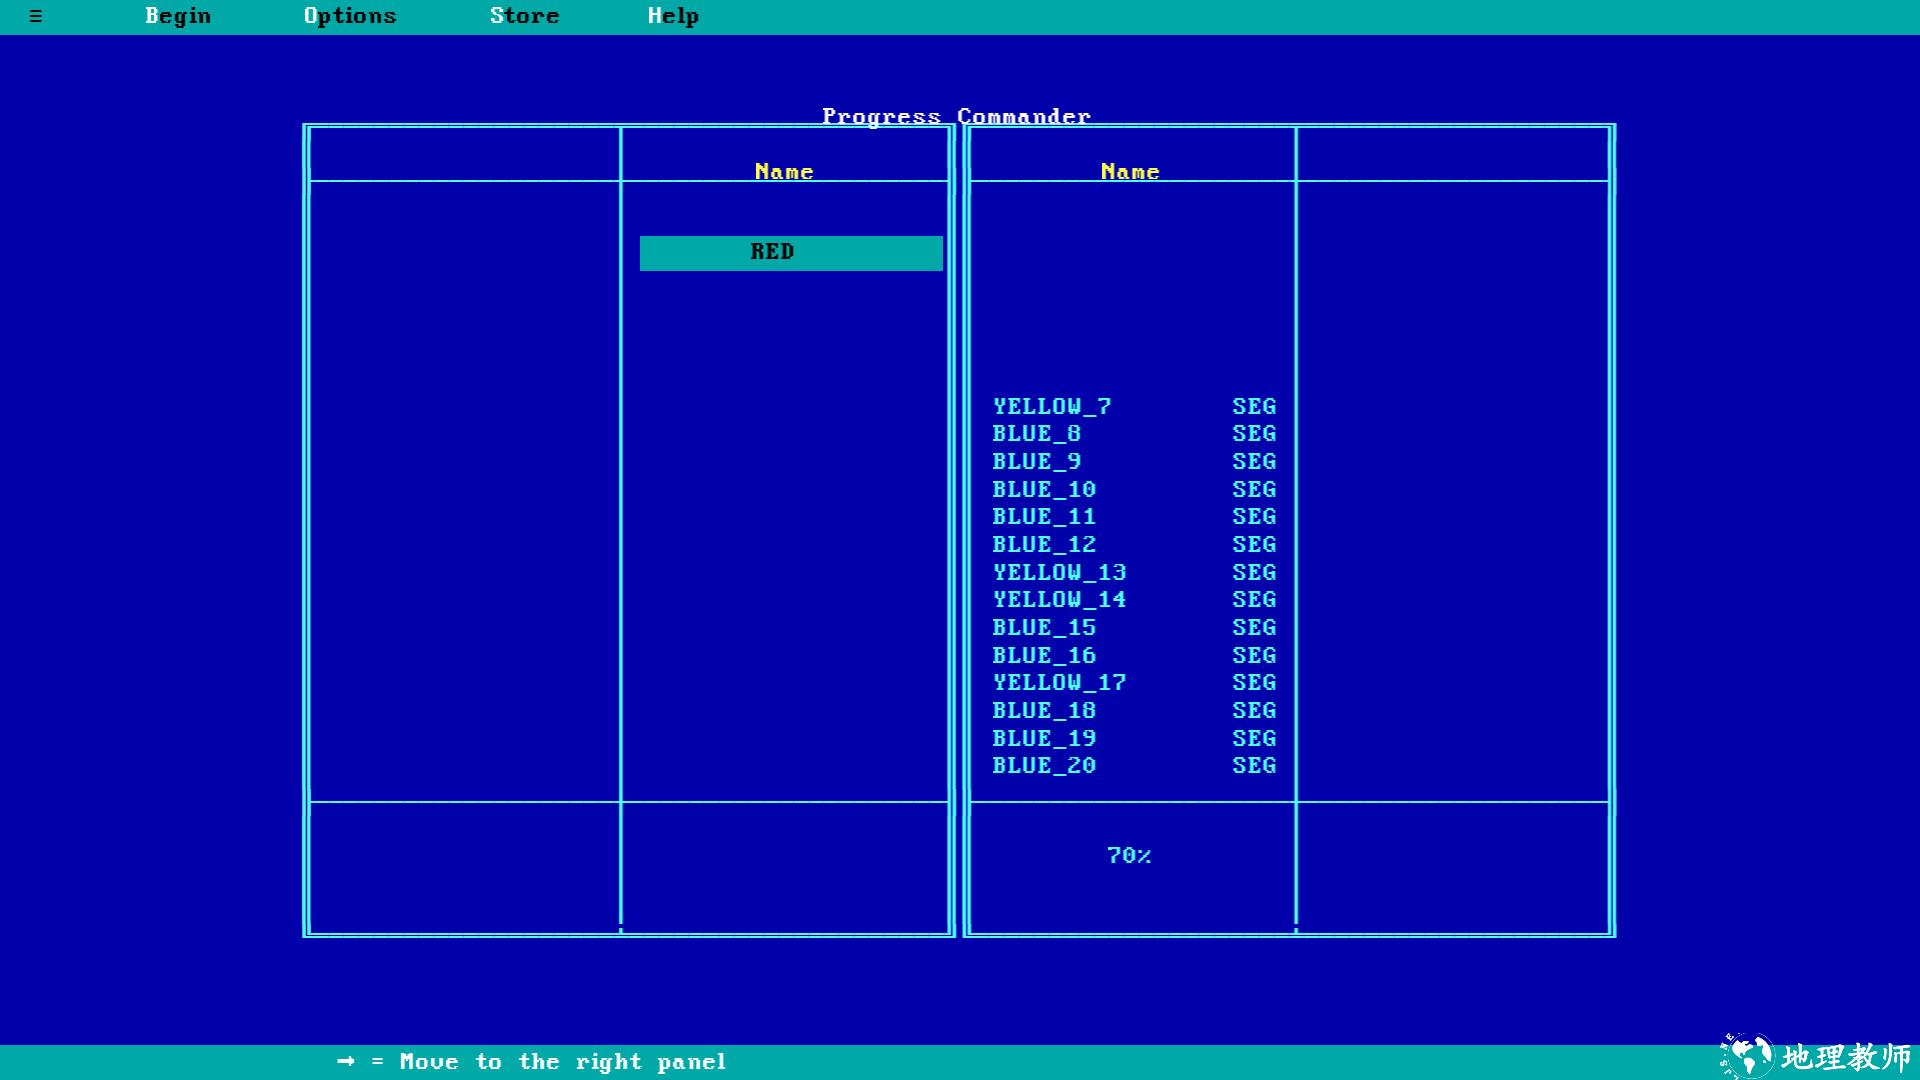The image size is (1920, 1080).
Task: Highlight the YELLOW_14 entry
Action: point(1059,600)
